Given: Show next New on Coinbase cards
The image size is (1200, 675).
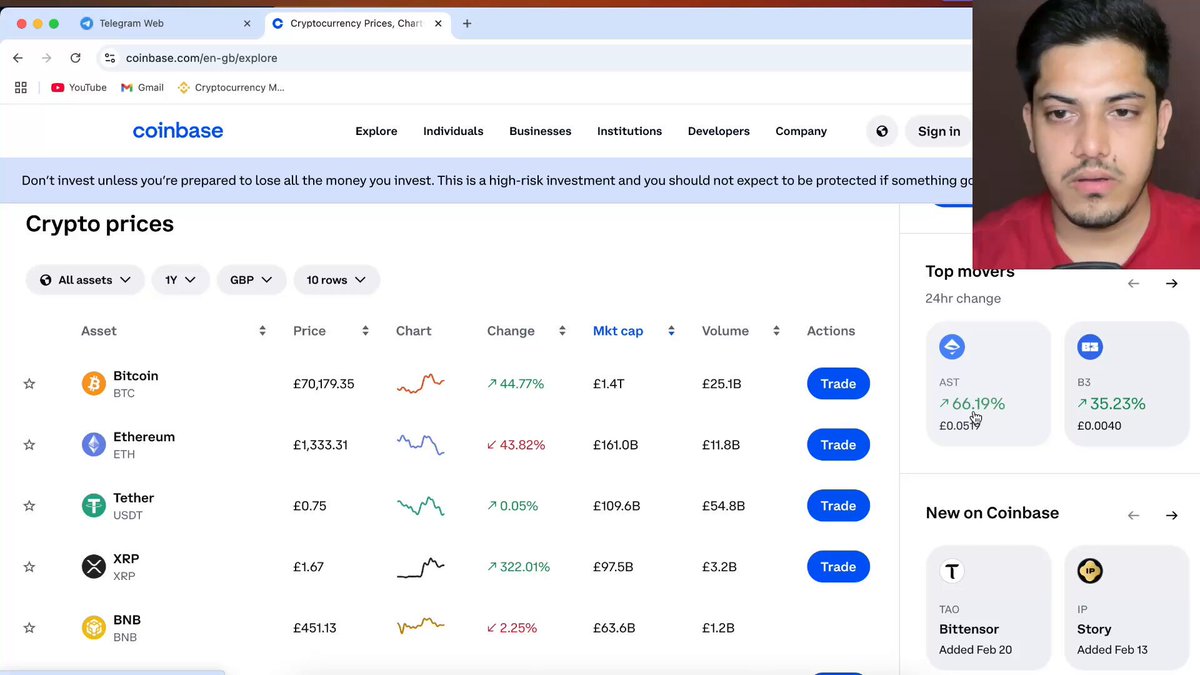Looking at the screenshot, I should 1171,516.
